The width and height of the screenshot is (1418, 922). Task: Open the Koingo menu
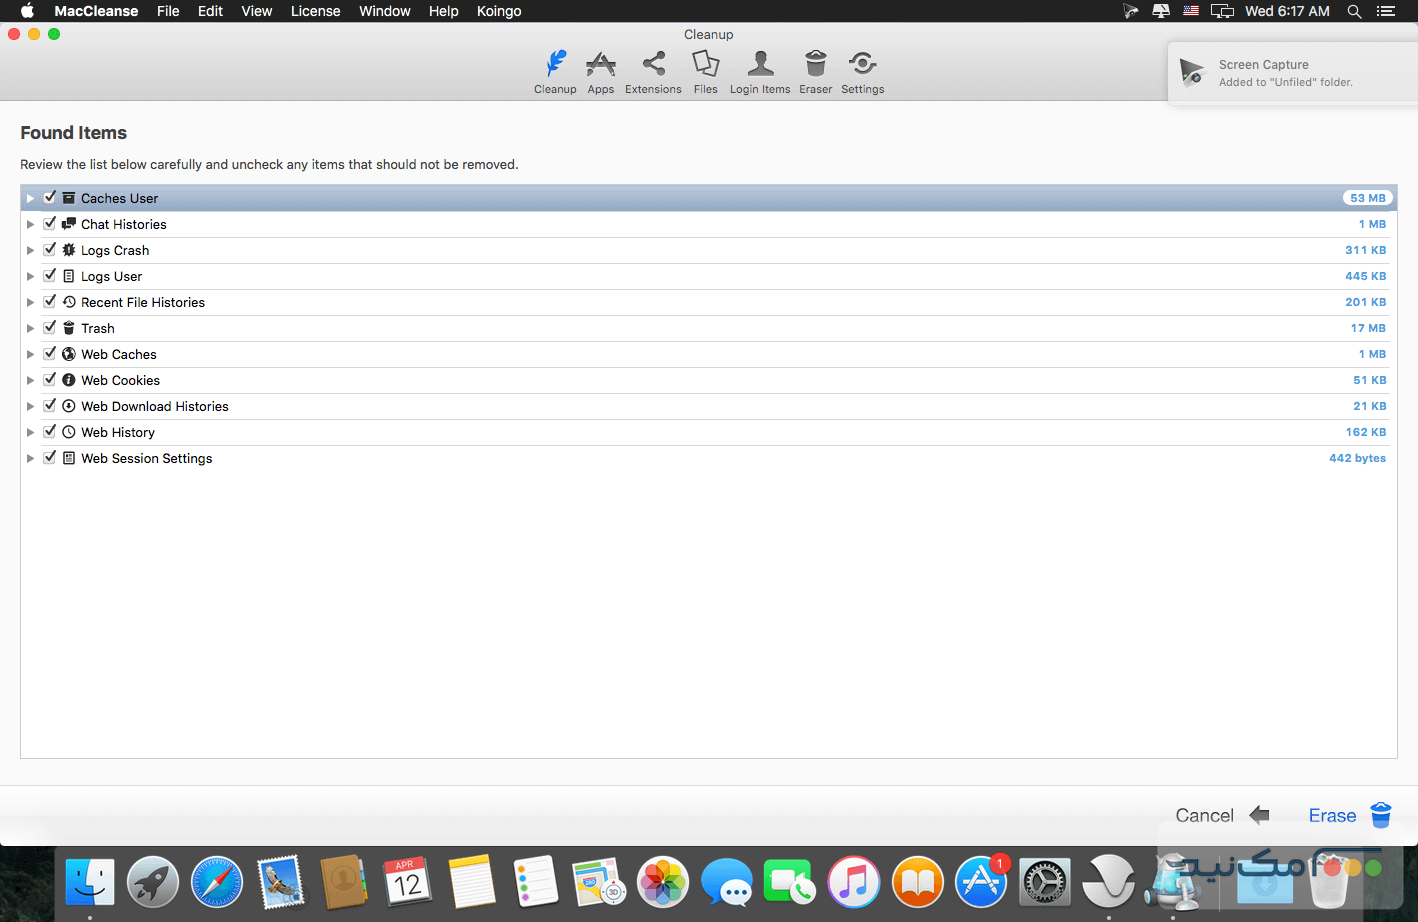[499, 11]
